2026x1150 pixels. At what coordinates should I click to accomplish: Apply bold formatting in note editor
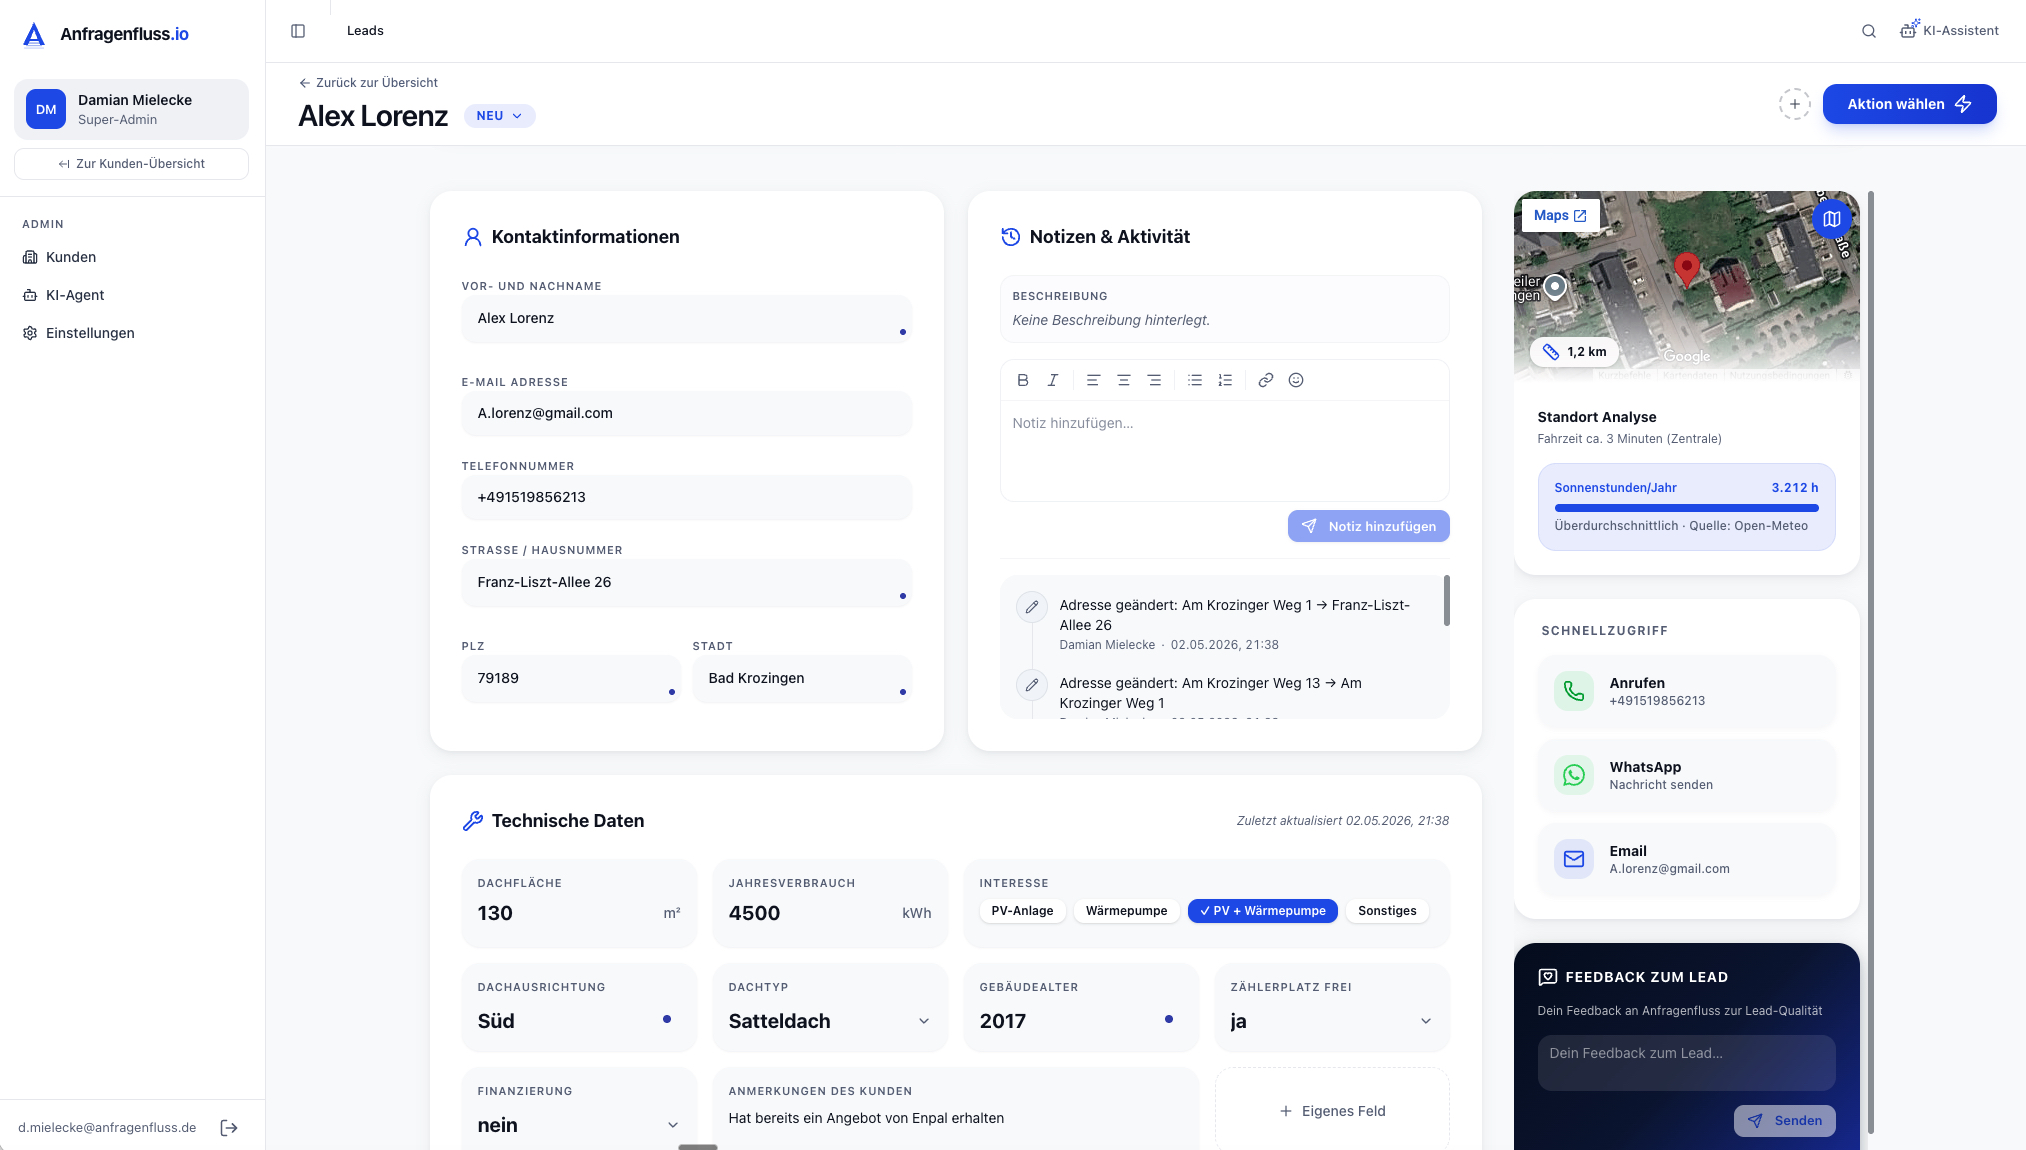(1022, 380)
